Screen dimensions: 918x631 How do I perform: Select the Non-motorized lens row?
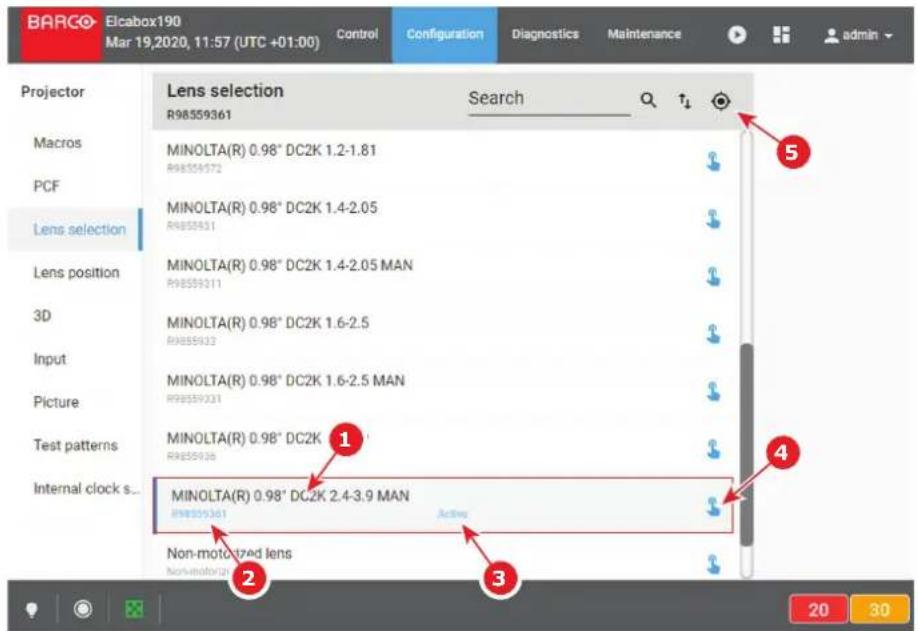pos(443,558)
